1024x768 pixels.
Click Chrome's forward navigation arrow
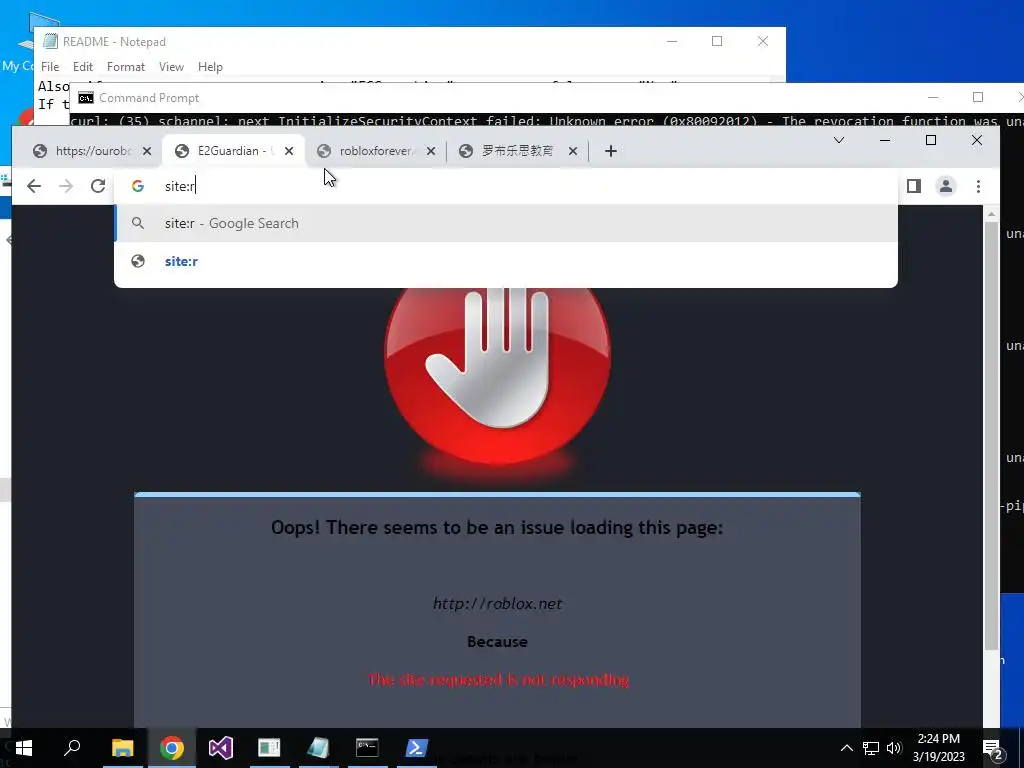coord(66,186)
